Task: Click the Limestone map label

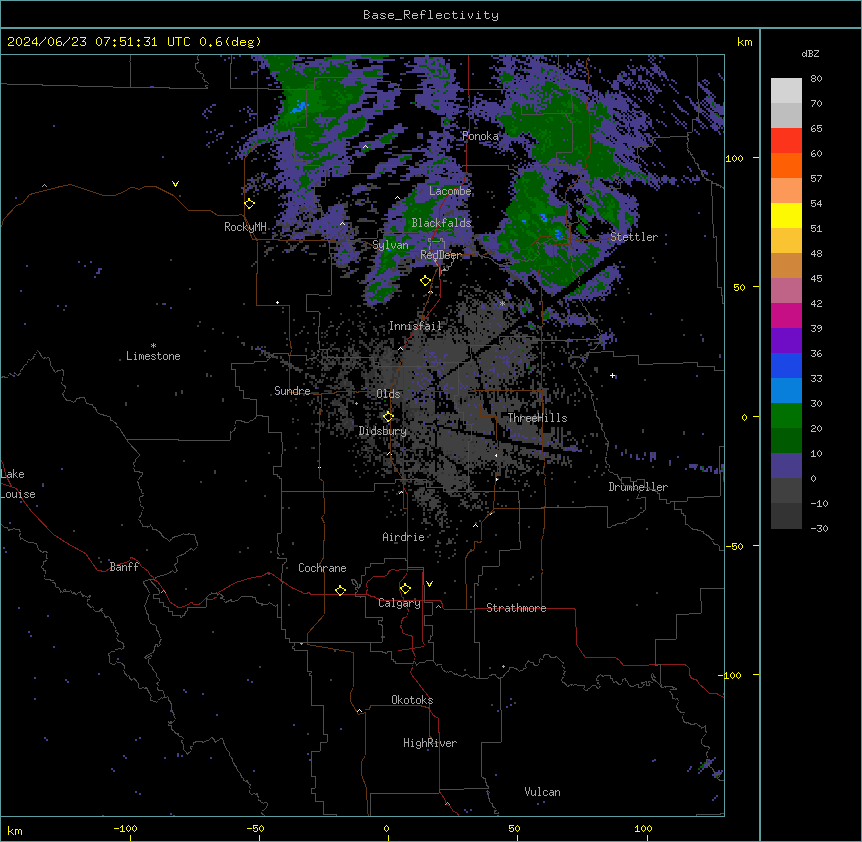Action: click(153, 356)
